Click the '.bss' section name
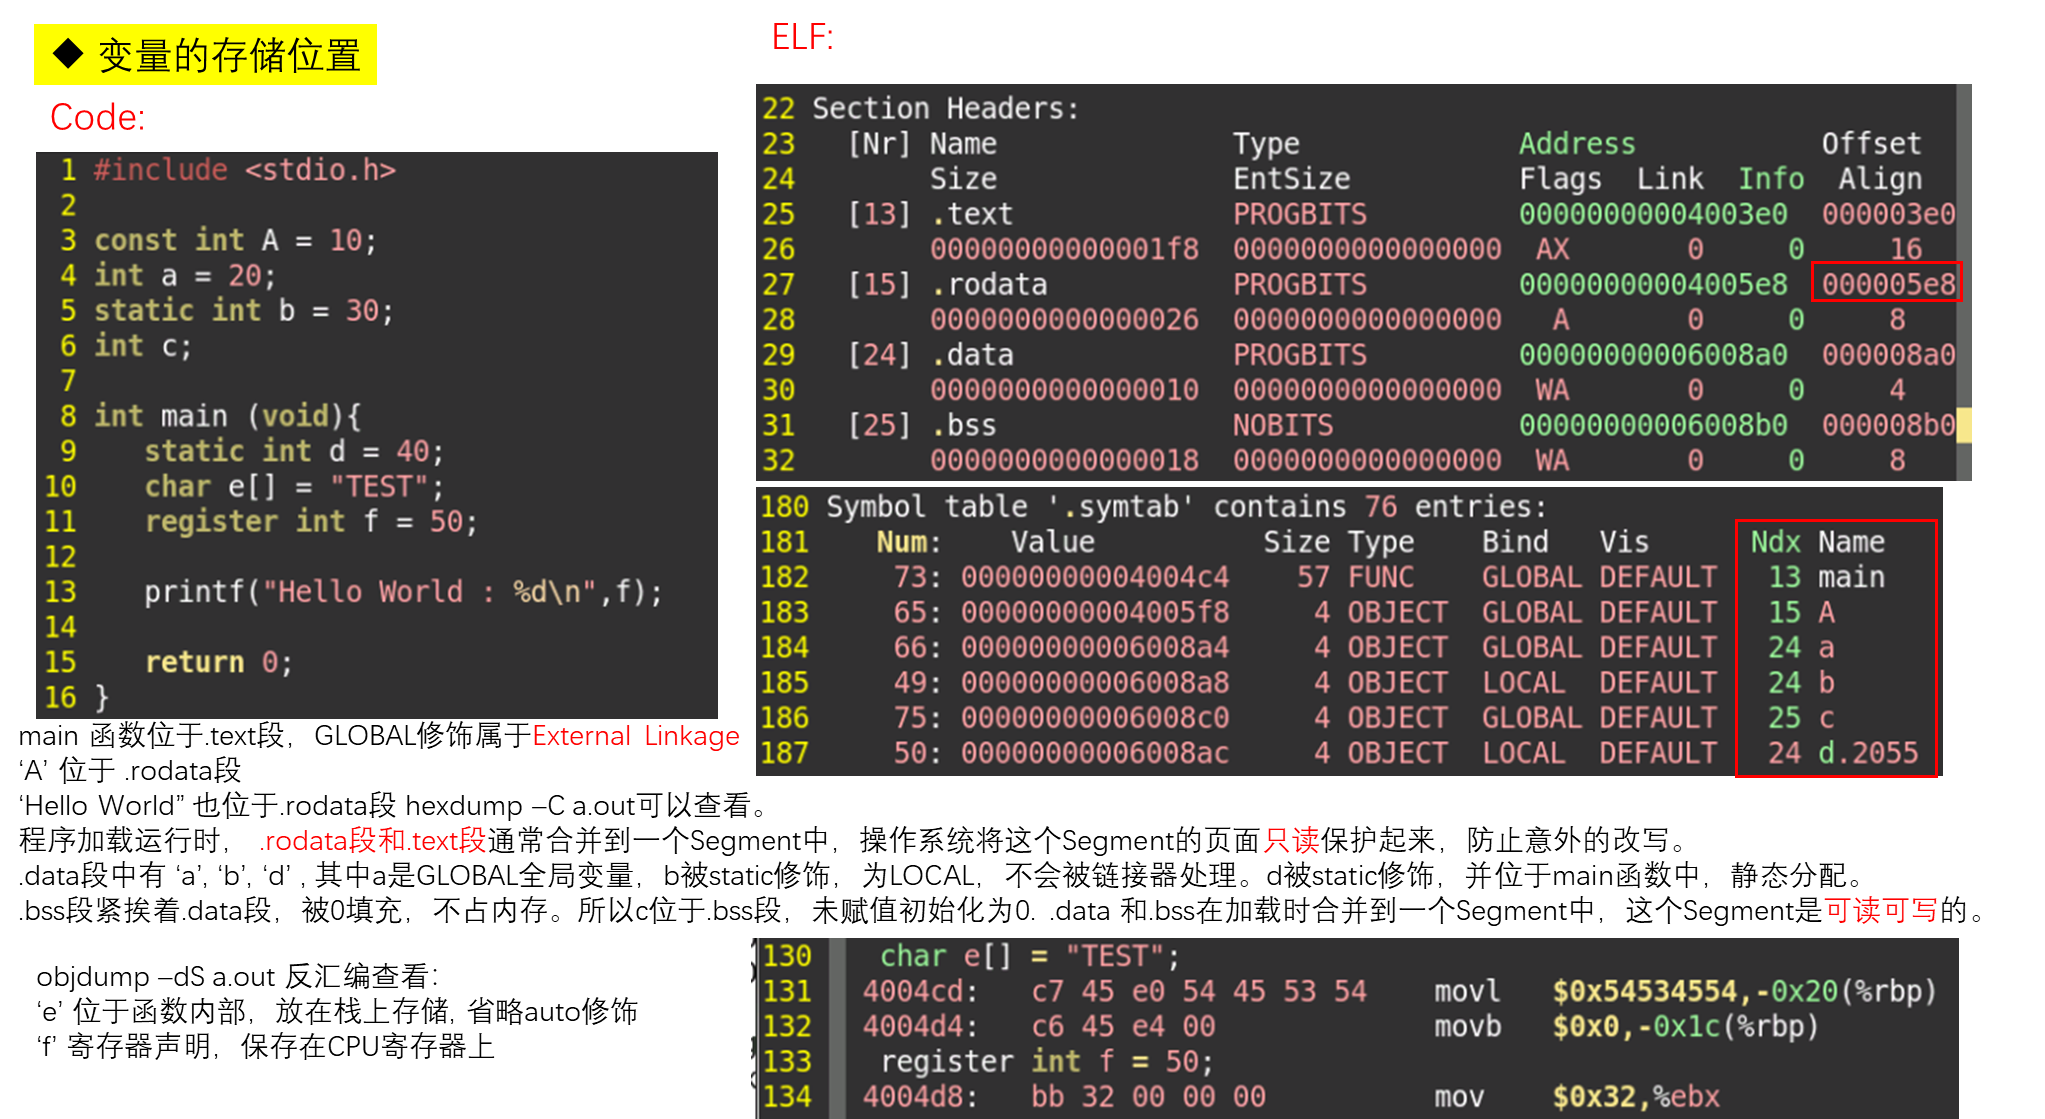Image resolution: width=2045 pixels, height=1119 pixels. click(x=964, y=426)
